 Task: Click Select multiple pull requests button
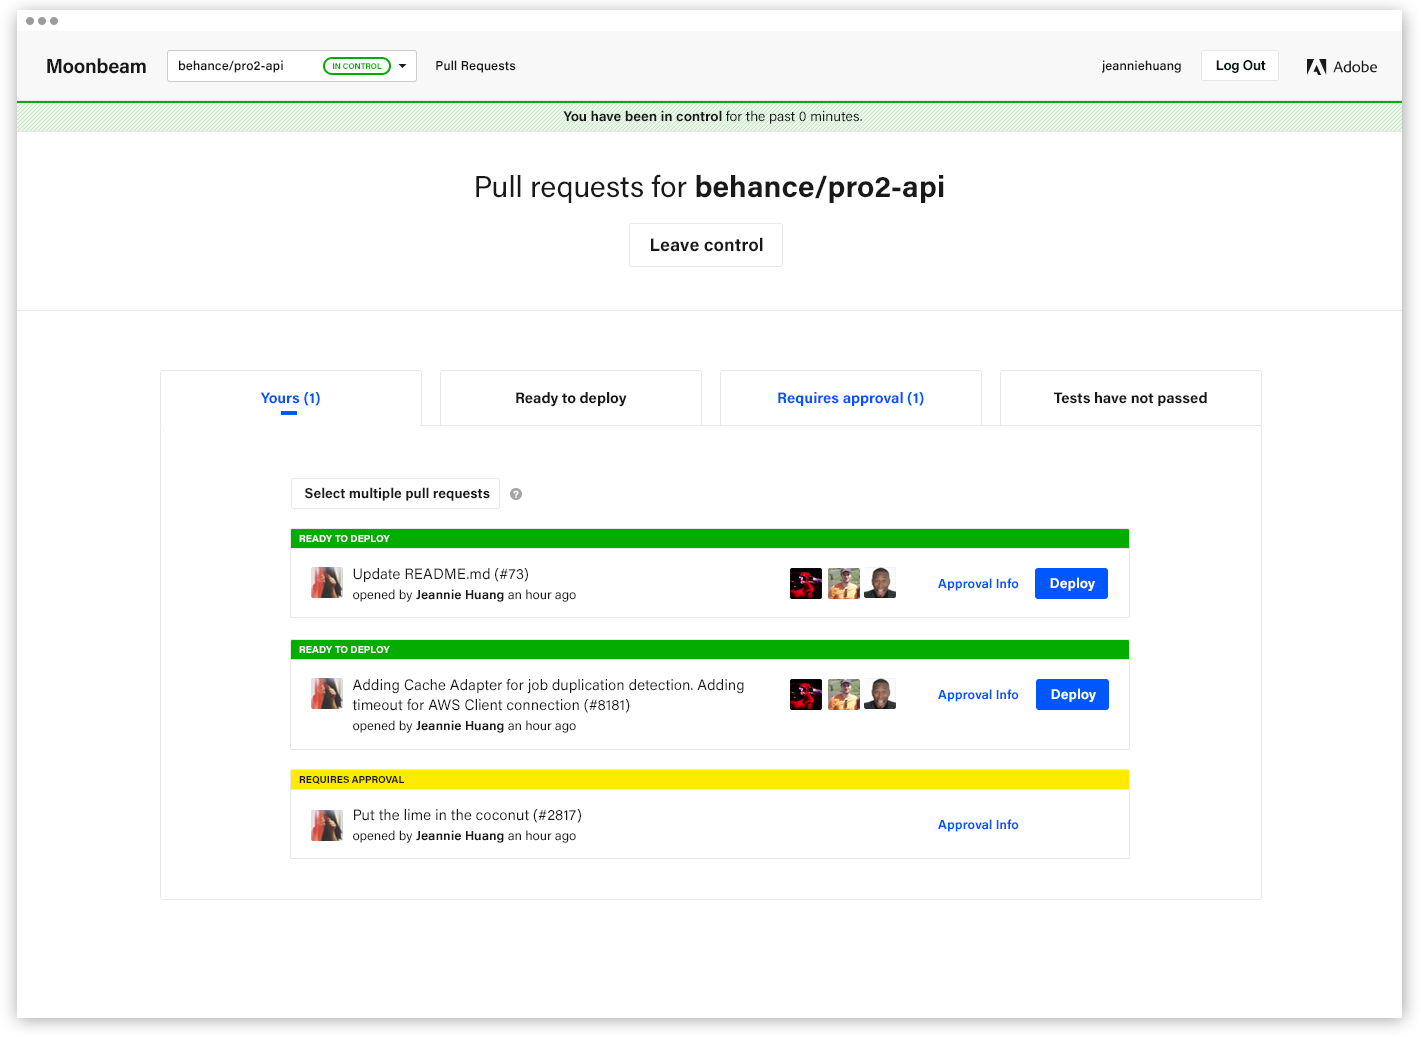396,494
